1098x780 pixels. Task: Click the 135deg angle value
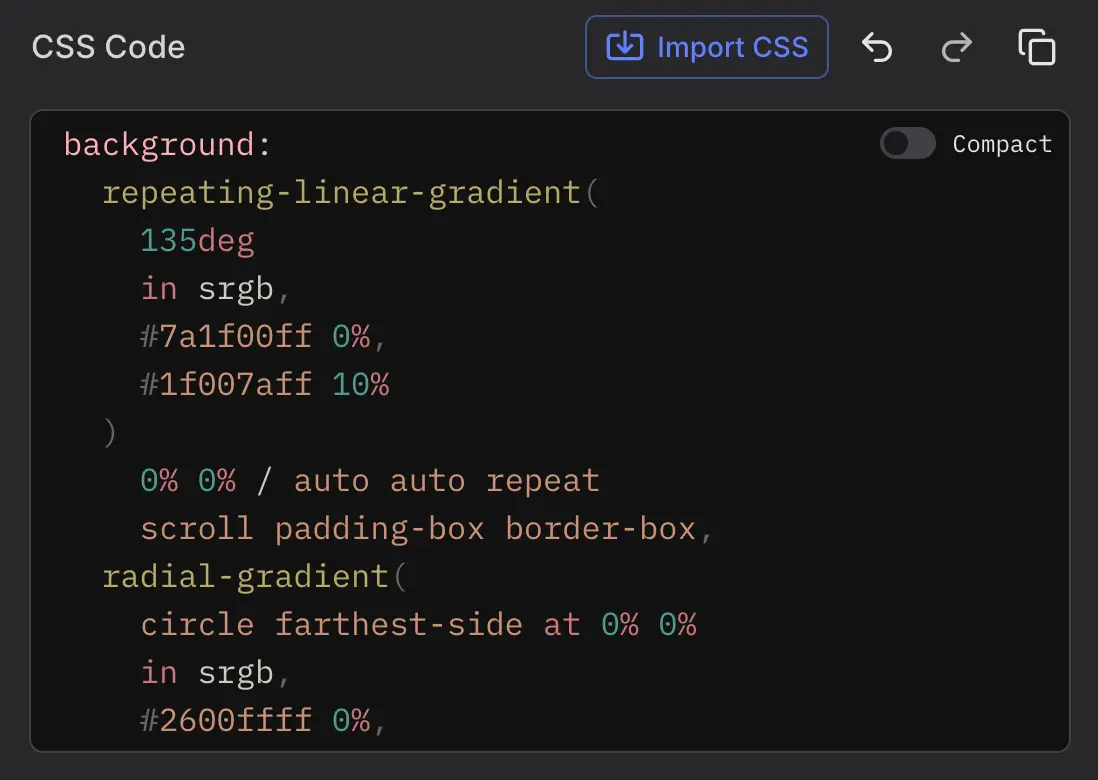click(x=197, y=240)
